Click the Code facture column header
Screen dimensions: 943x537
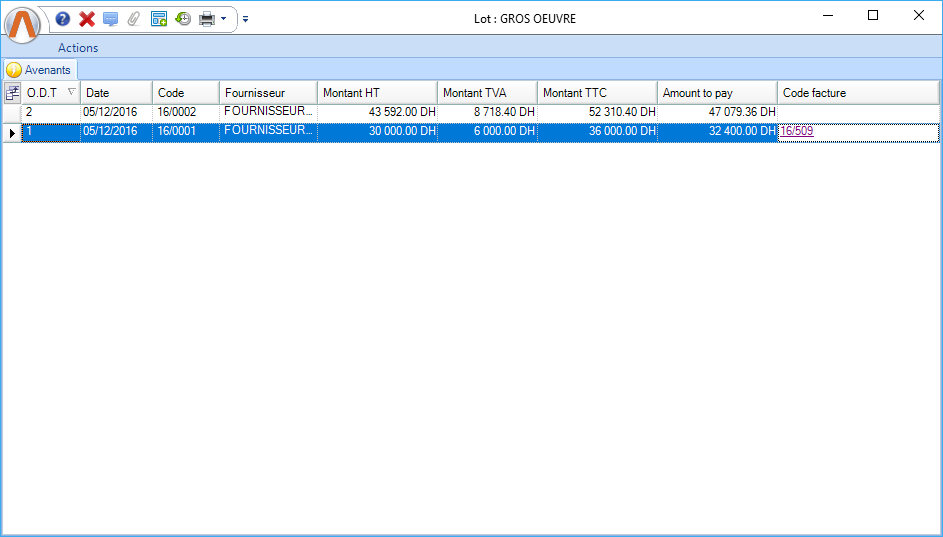pyautogui.click(x=857, y=93)
